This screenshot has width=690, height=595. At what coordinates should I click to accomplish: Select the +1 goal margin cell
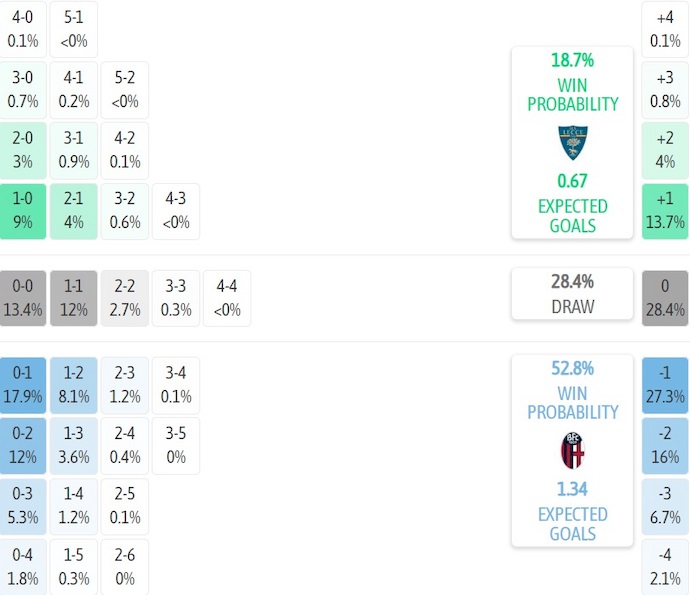click(x=665, y=211)
